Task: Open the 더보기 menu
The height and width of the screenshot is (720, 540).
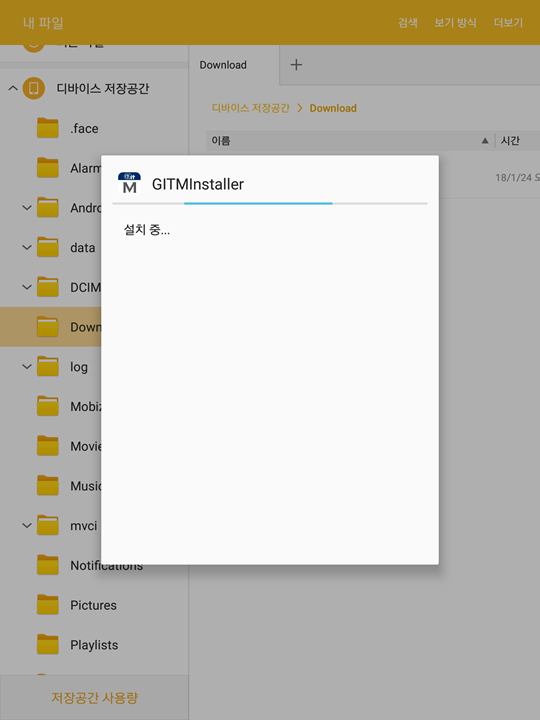Action: tap(508, 22)
